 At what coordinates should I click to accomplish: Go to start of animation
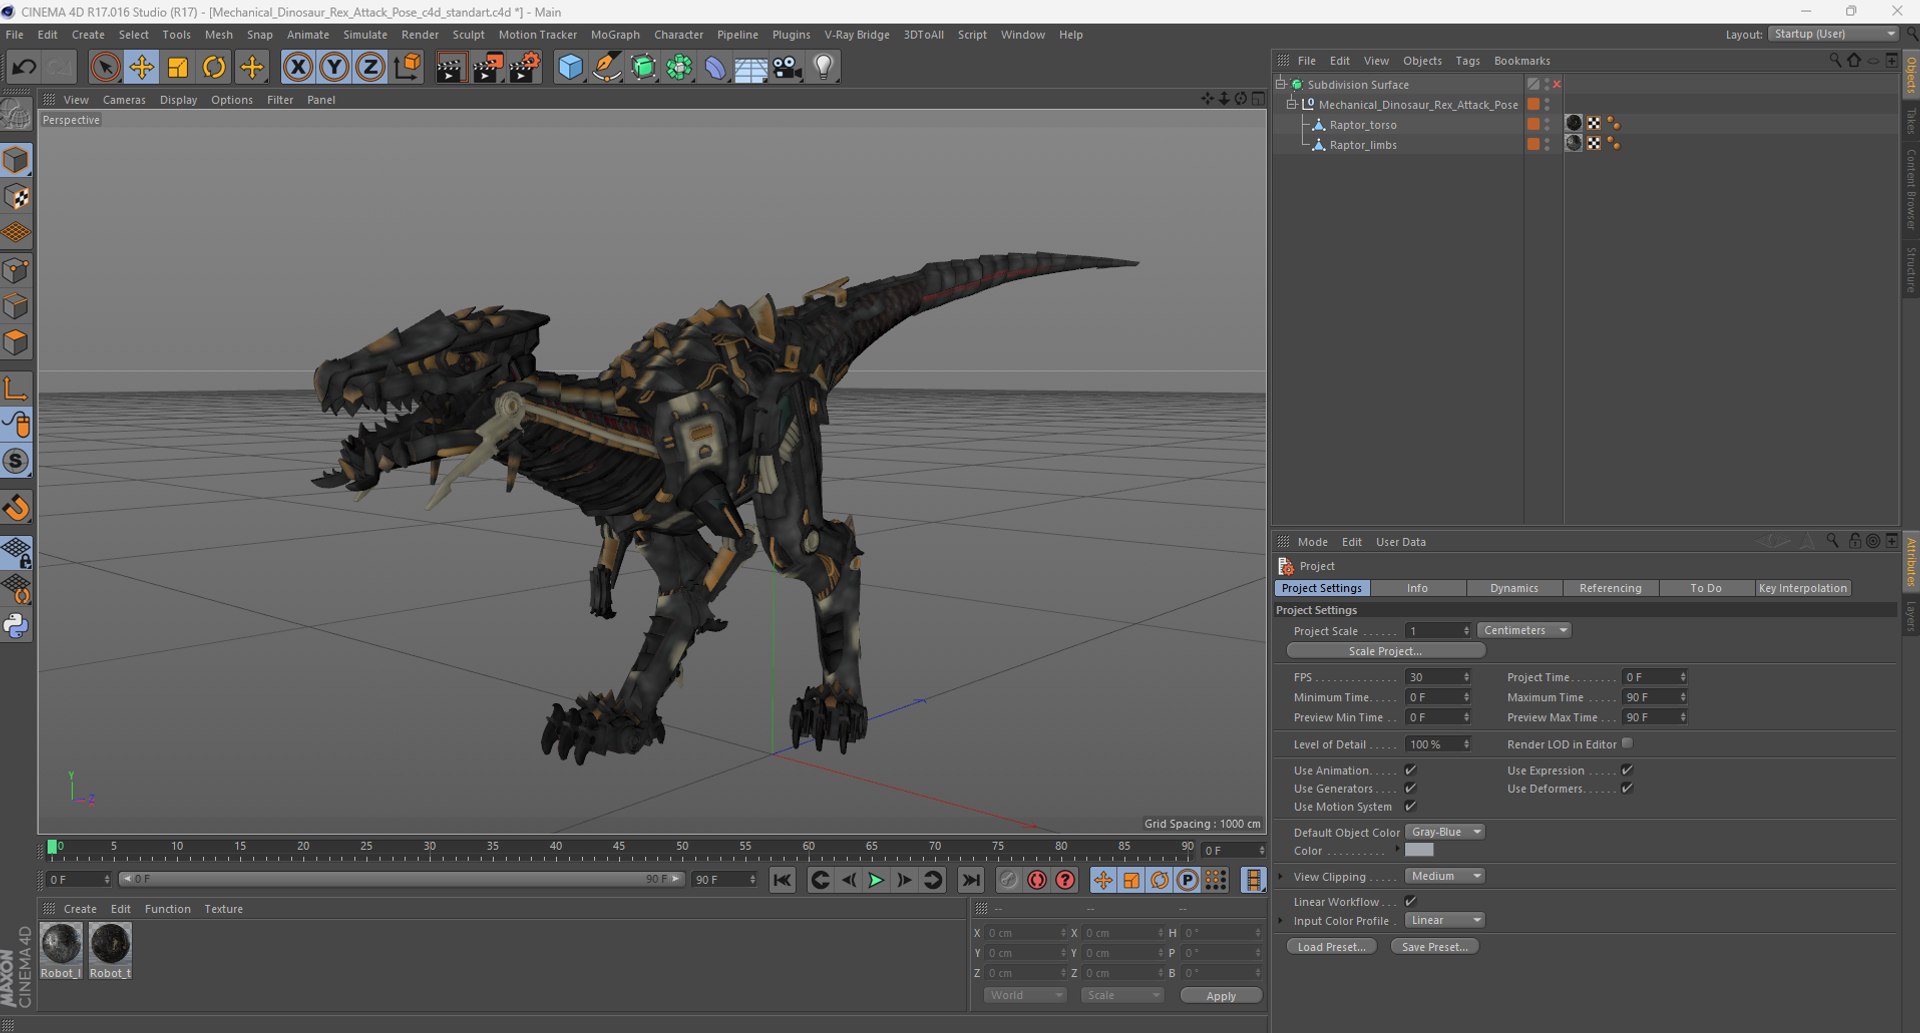coord(783,880)
